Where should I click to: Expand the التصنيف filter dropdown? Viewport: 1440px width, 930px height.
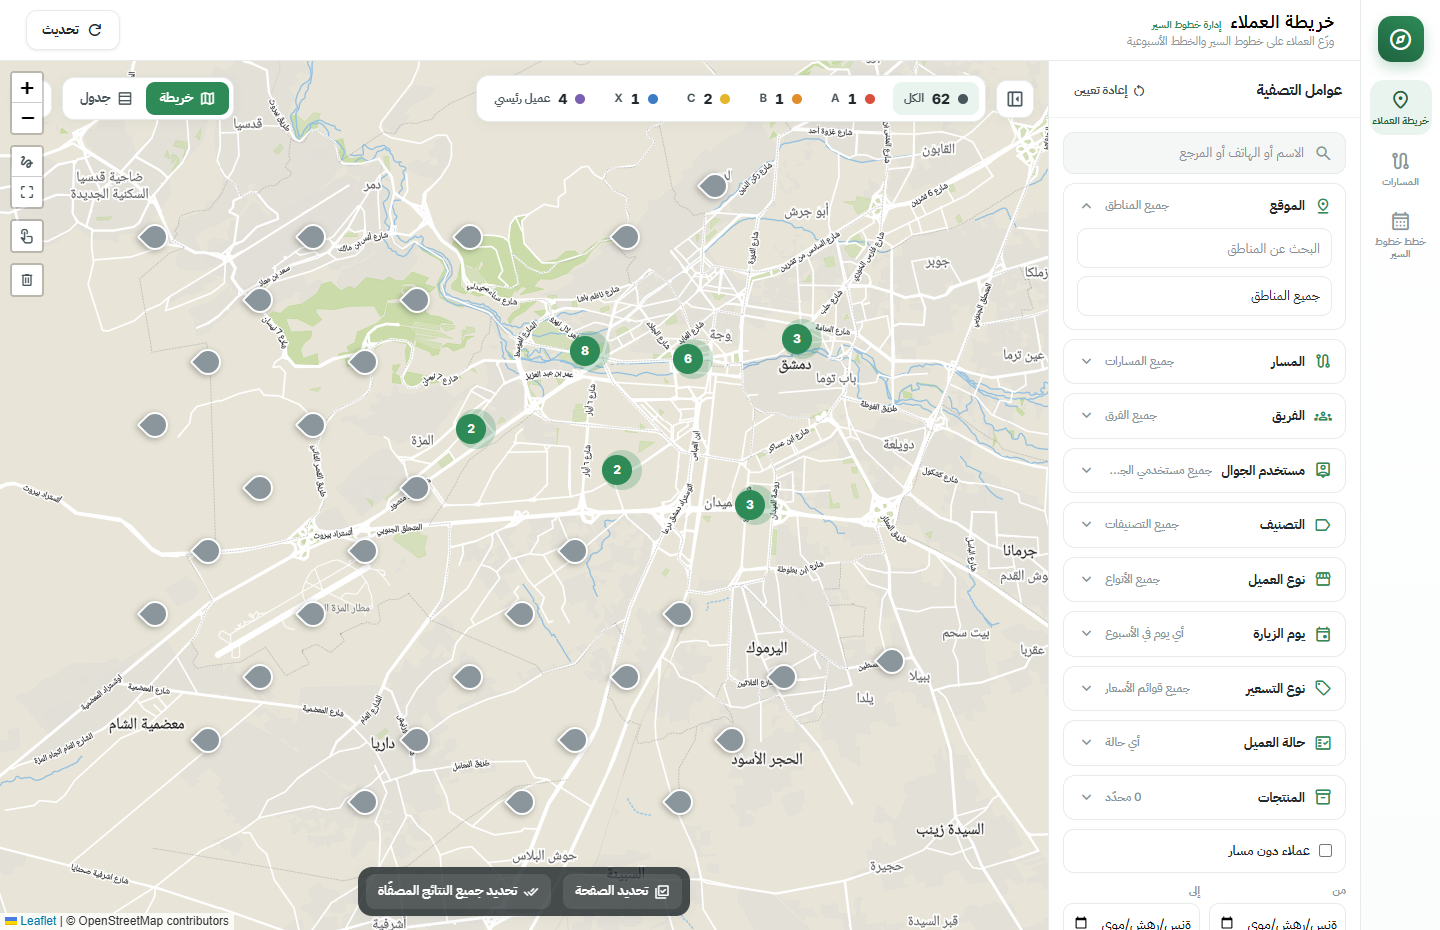click(1204, 525)
